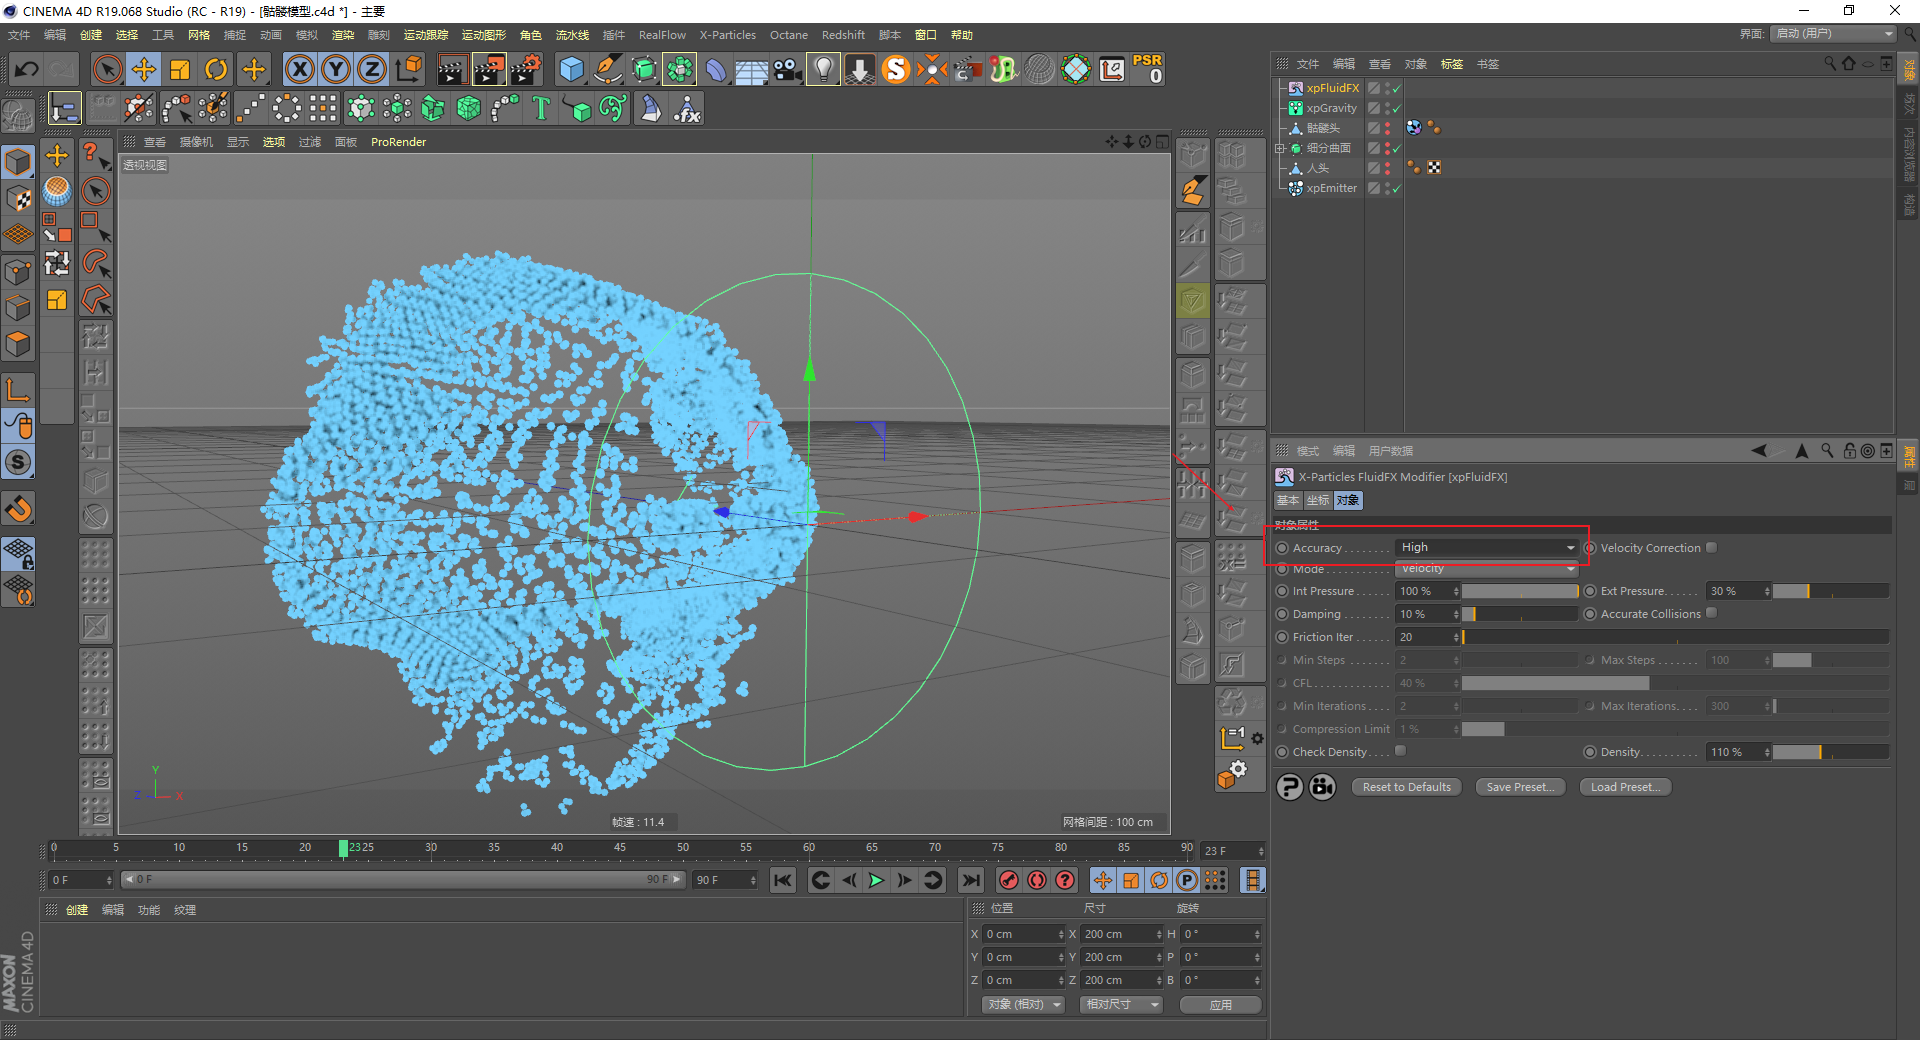Open the 相对尺寸 size mode dropdown
1920x1040 pixels.
1121,1004
